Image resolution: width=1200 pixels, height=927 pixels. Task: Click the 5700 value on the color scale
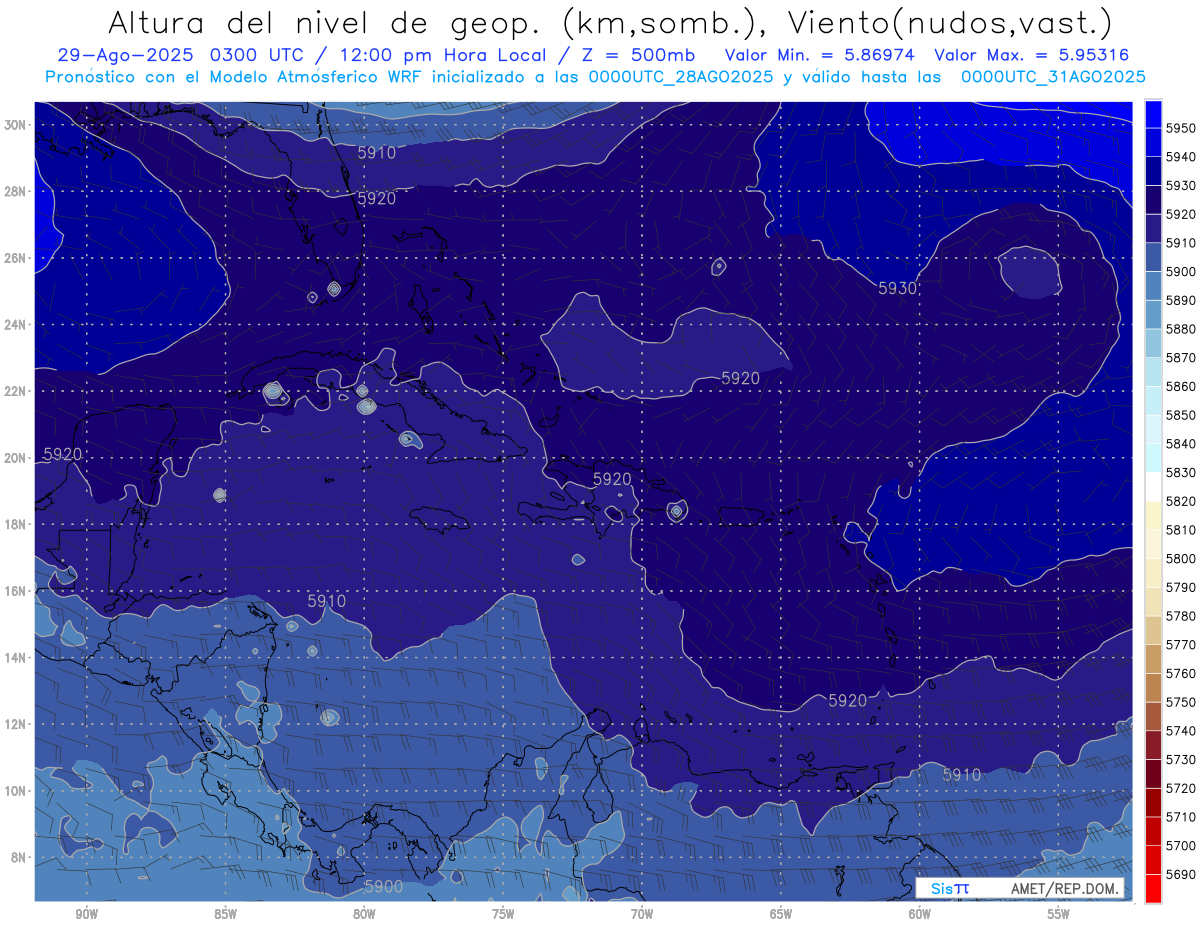(x=1181, y=845)
